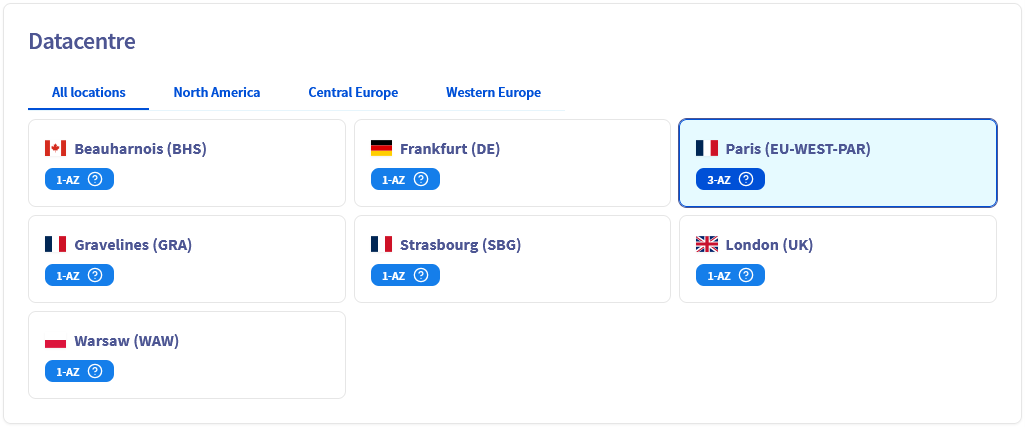This screenshot has height=427, width=1025.
Task: Click help icon on Gravelines 1-AZ badge
Action: point(95,276)
